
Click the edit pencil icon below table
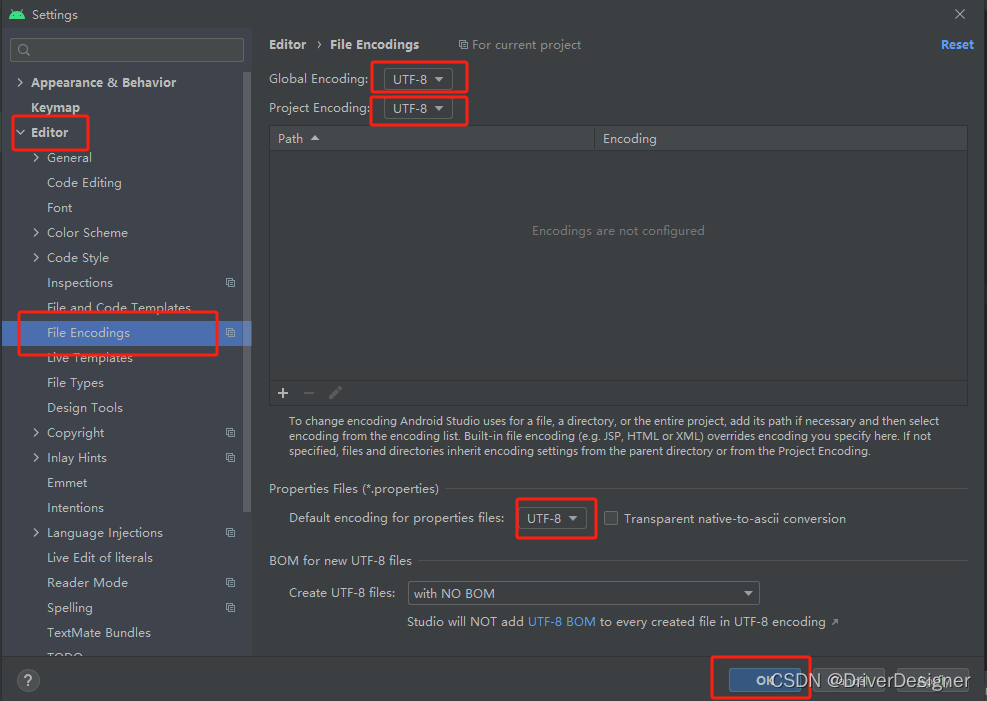[x=335, y=393]
